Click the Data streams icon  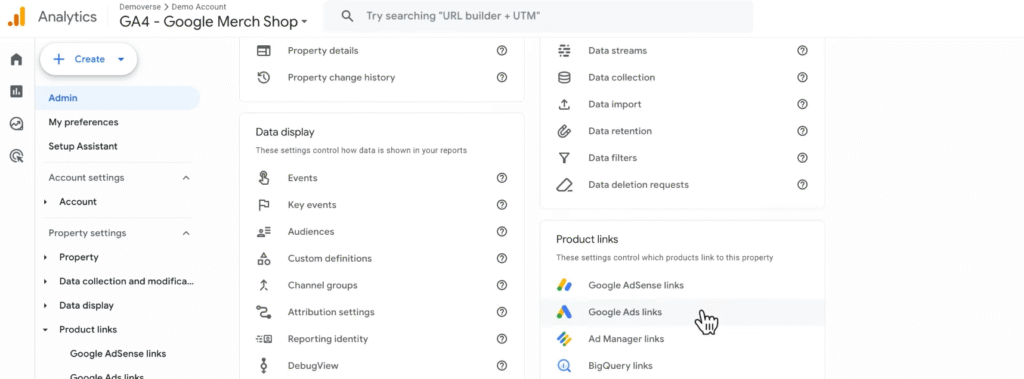pyautogui.click(x=564, y=50)
